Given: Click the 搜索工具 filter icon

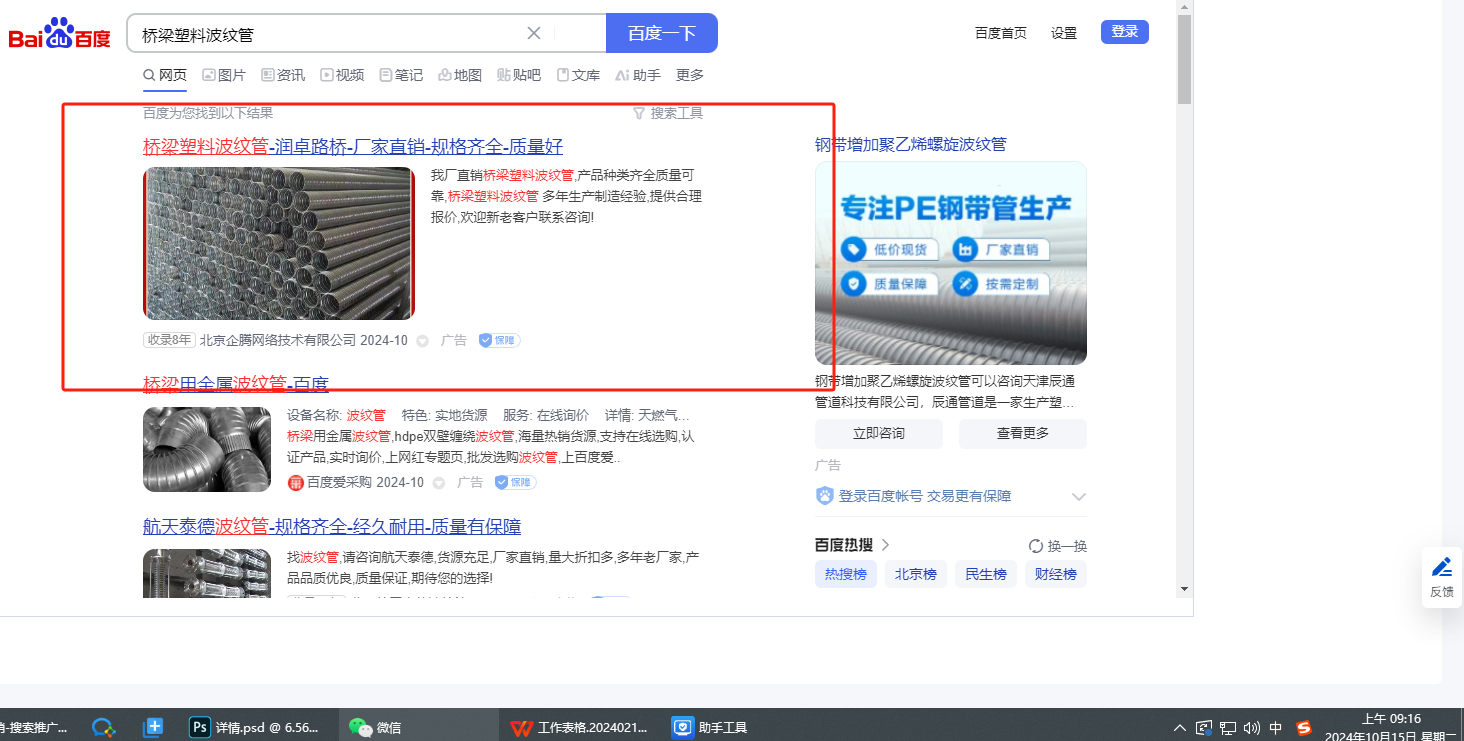Looking at the screenshot, I should pos(639,114).
